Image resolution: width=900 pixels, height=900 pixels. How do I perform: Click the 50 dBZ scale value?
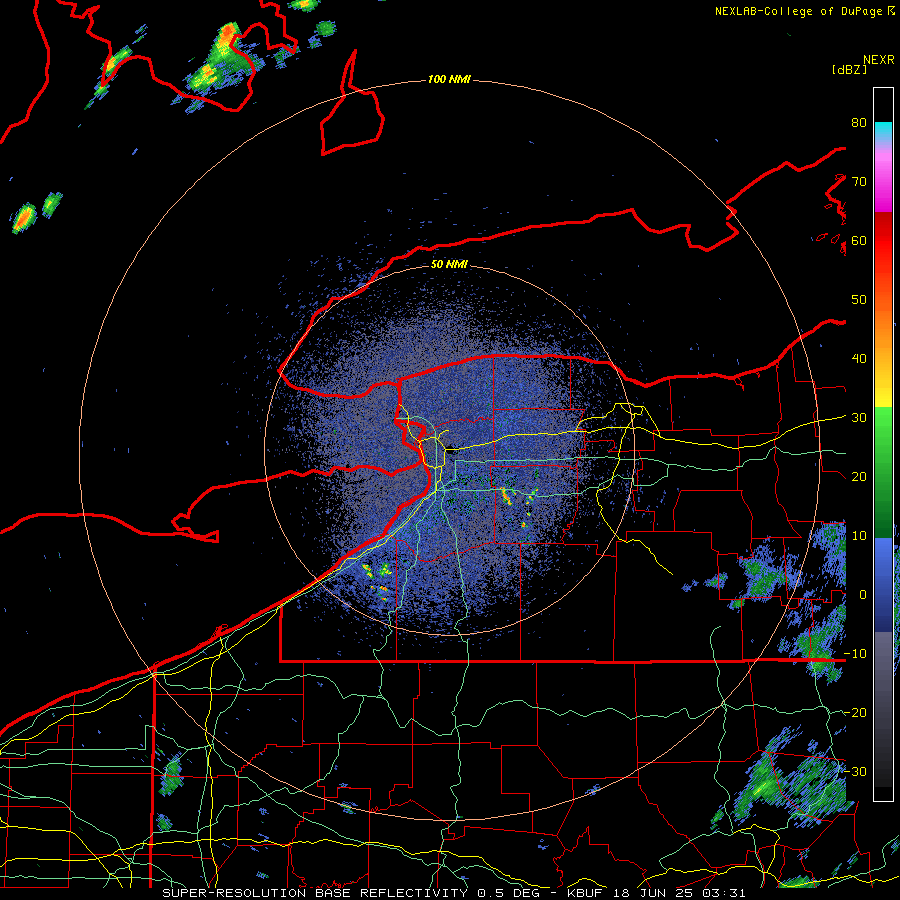pyautogui.click(x=859, y=300)
